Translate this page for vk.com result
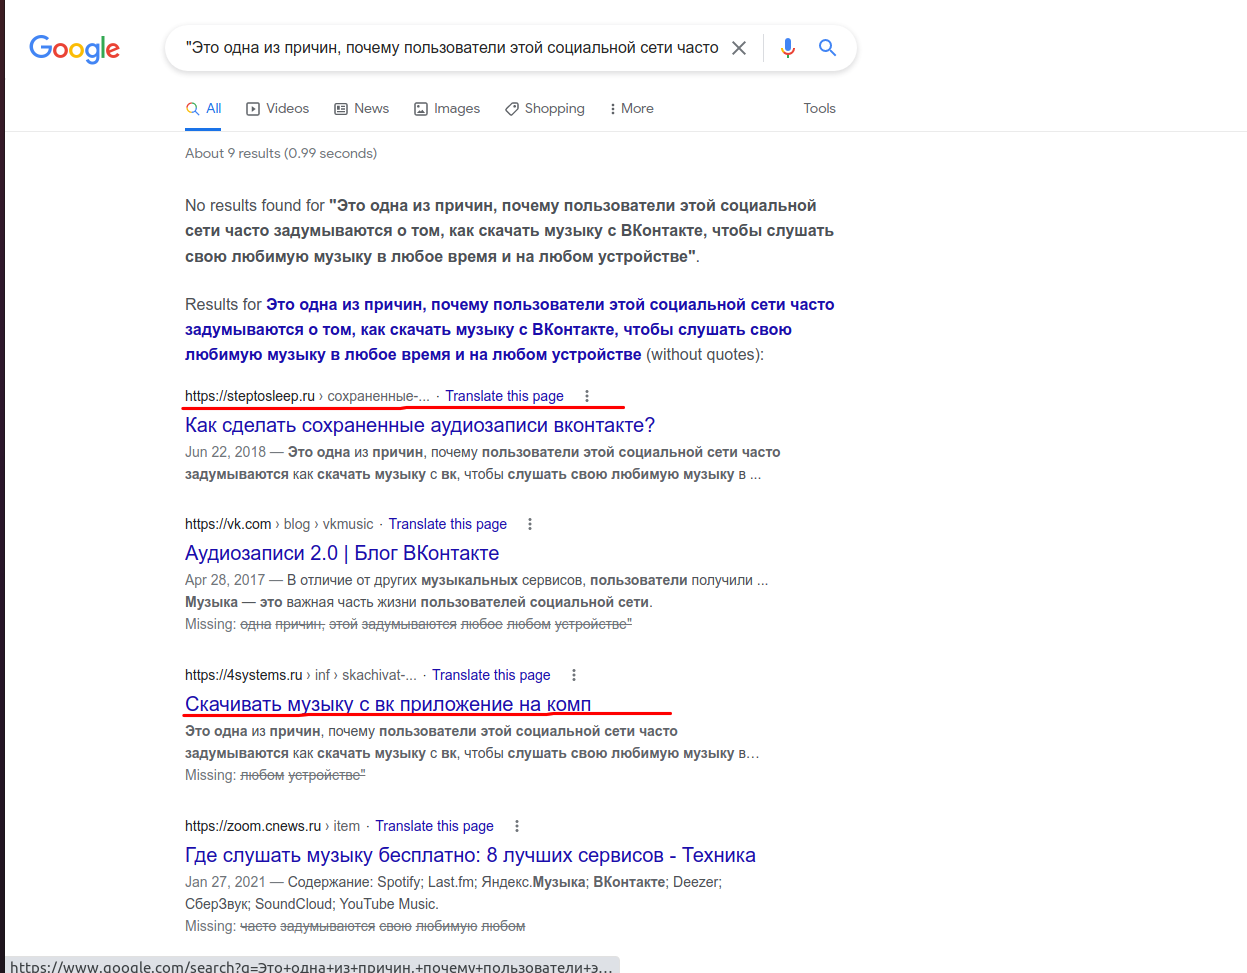Screen dimensions: 1247x973 pyautogui.click(x=447, y=524)
